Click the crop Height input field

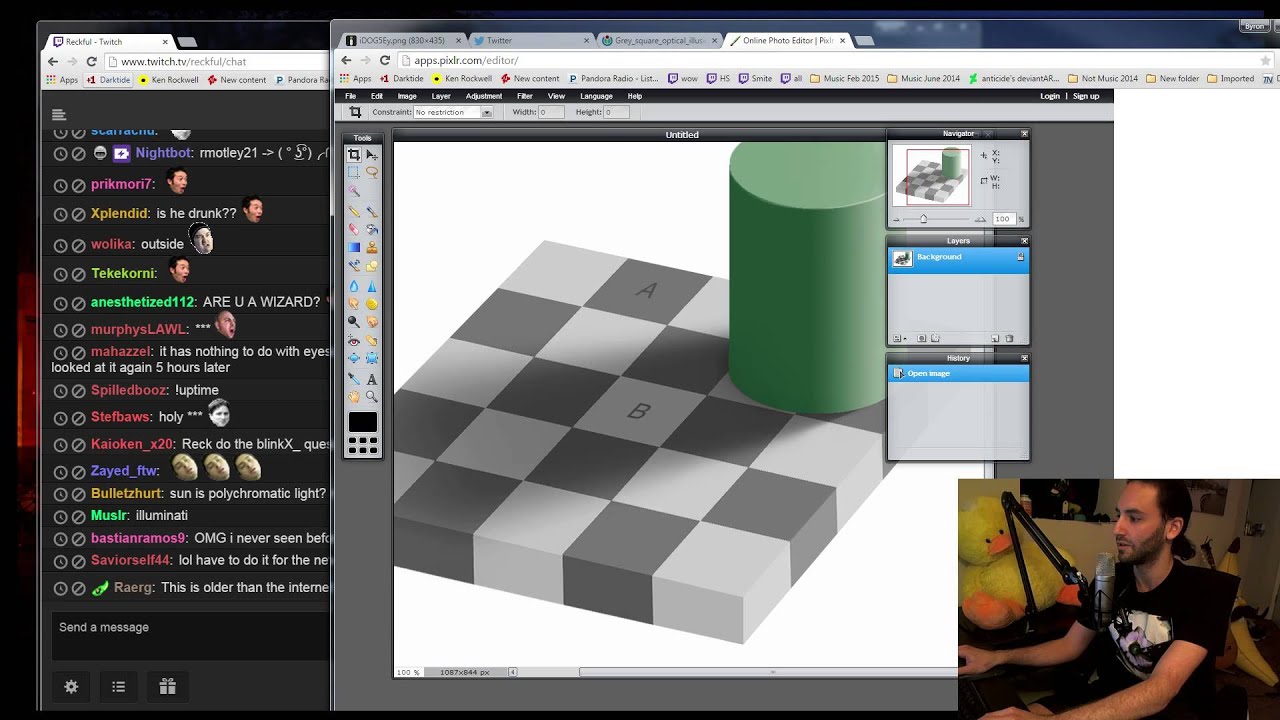[x=617, y=112]
